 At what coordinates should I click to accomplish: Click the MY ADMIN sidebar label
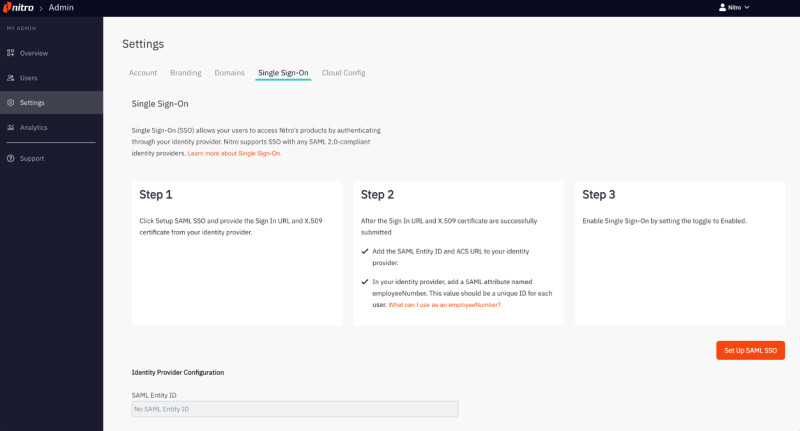click(x=21, y=29)
